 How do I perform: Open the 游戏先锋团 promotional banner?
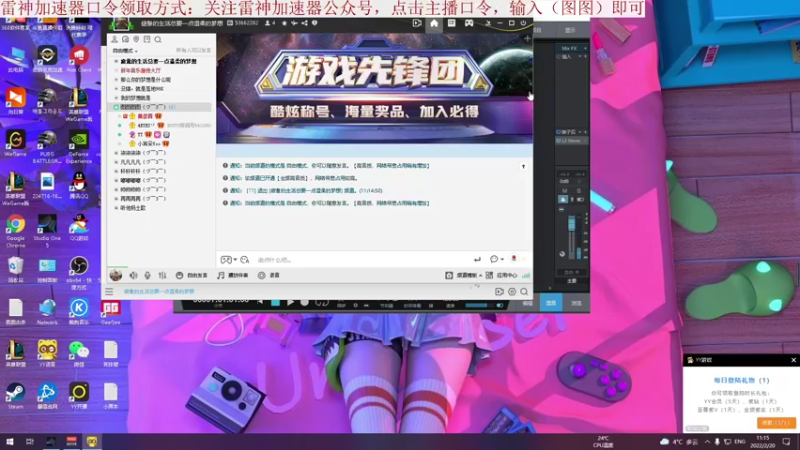tap(374, 88)
